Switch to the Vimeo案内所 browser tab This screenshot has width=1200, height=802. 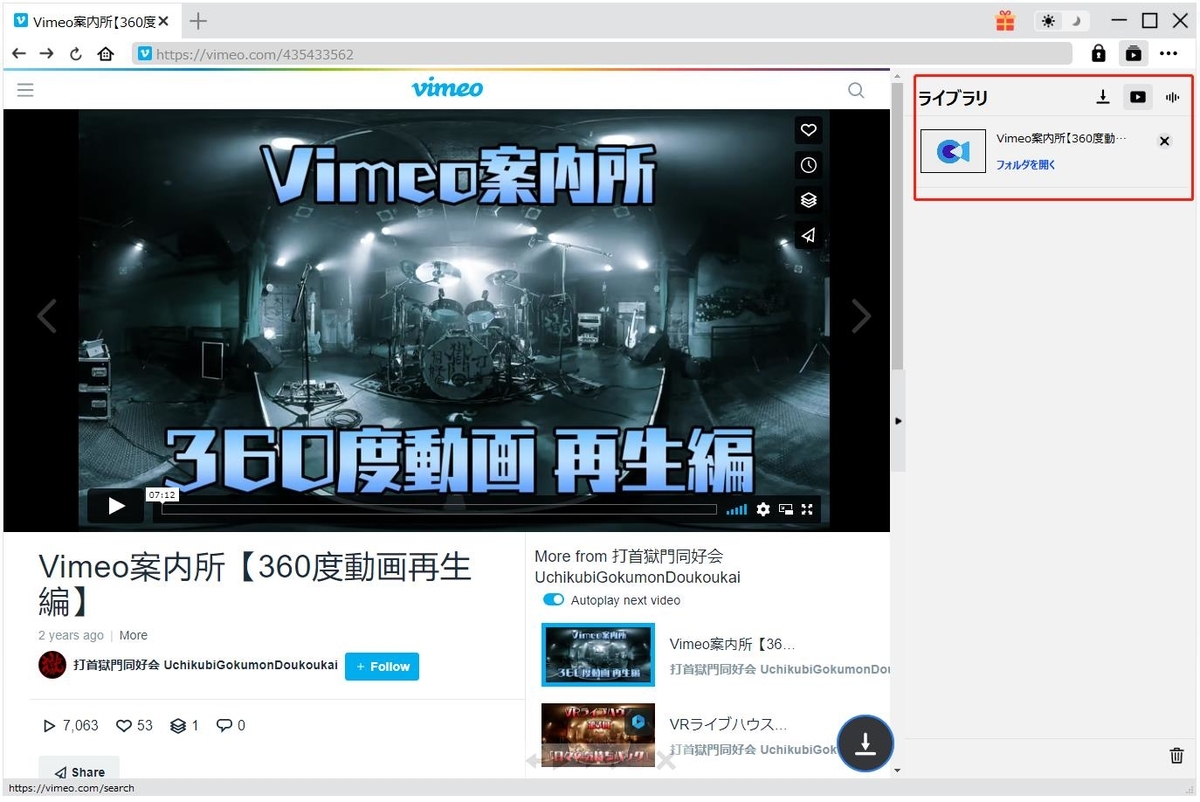tap(93, 21)
